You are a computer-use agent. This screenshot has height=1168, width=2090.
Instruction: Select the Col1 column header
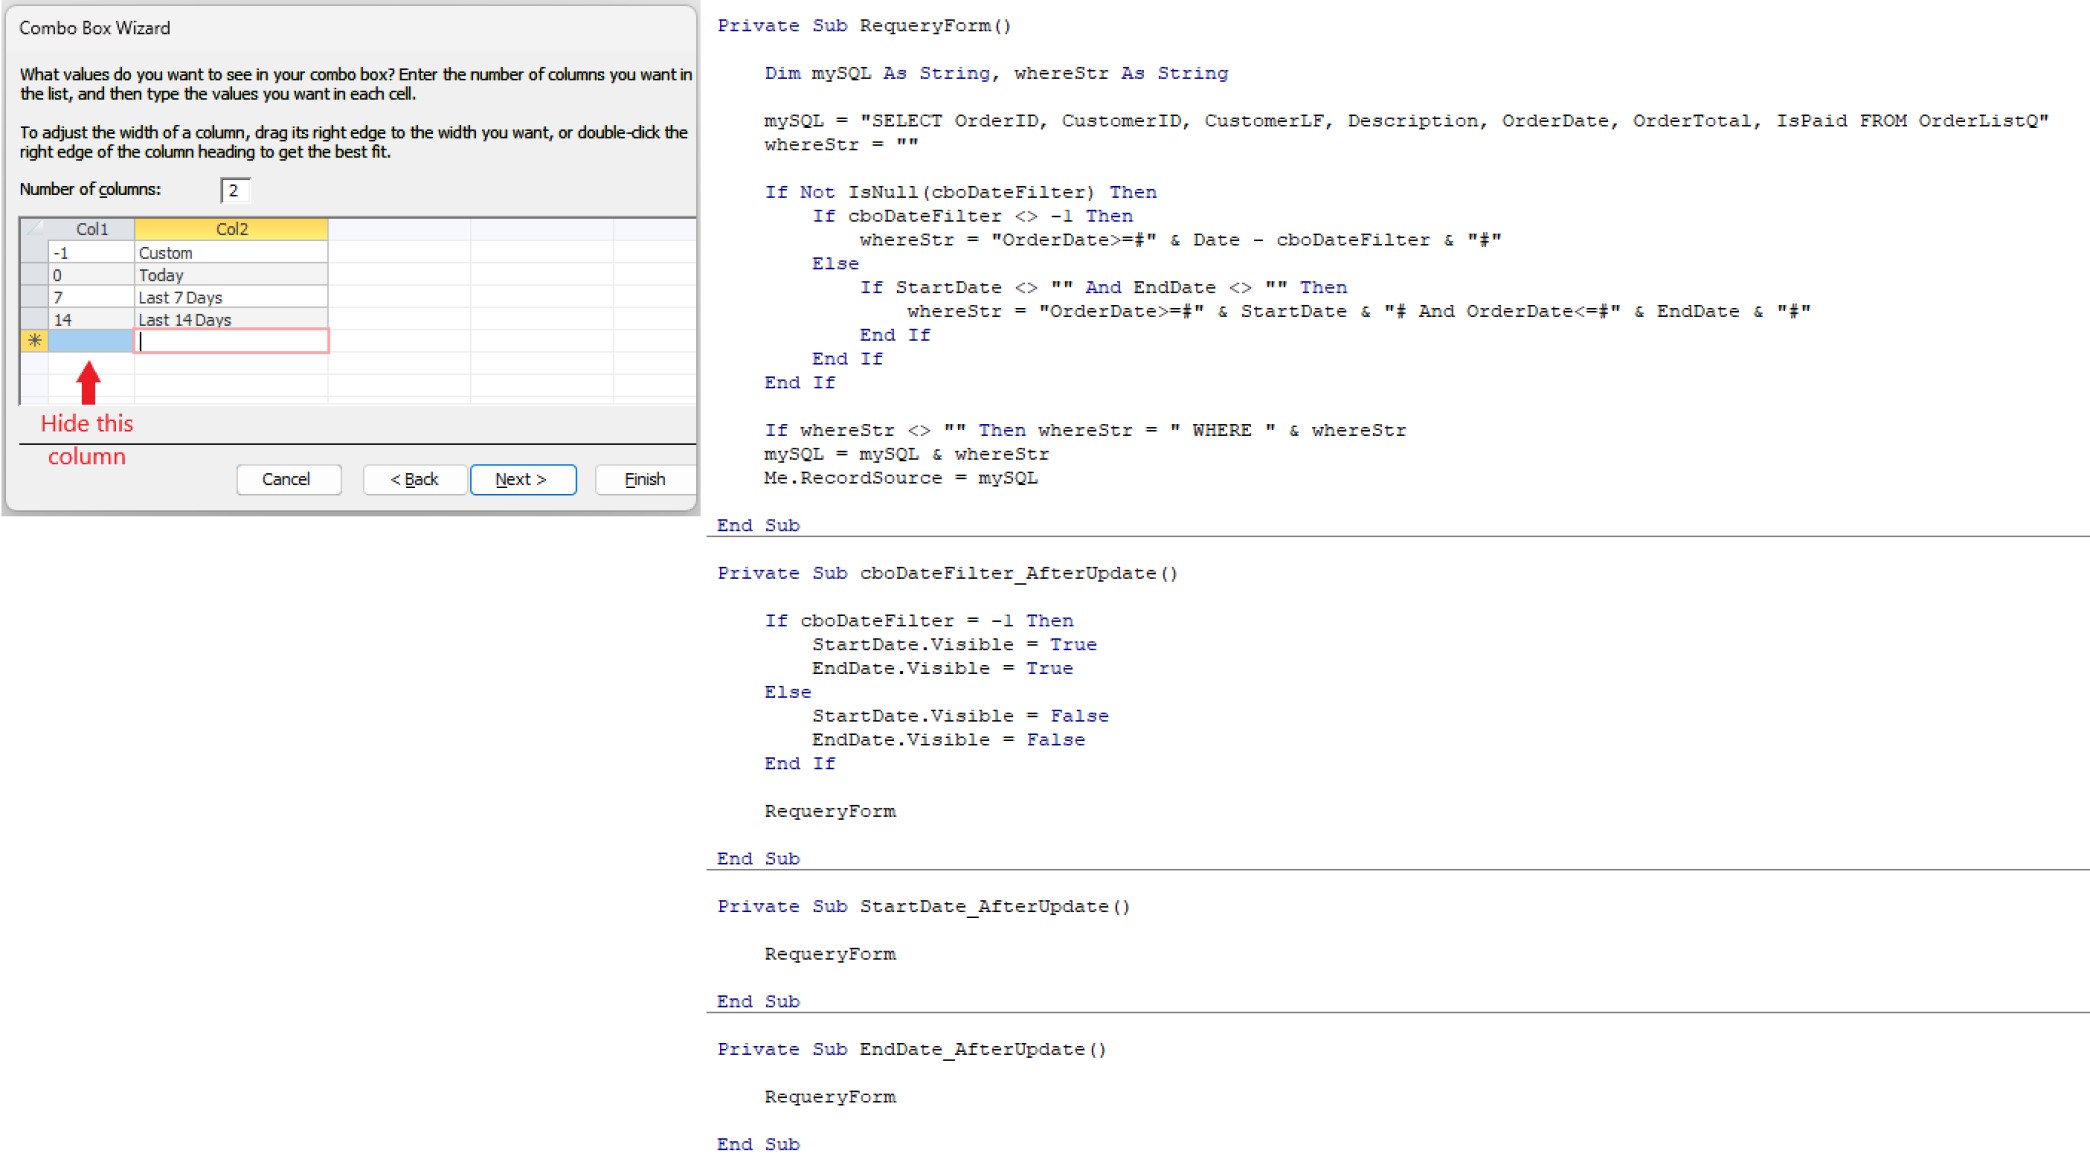(x=91, y=229)
